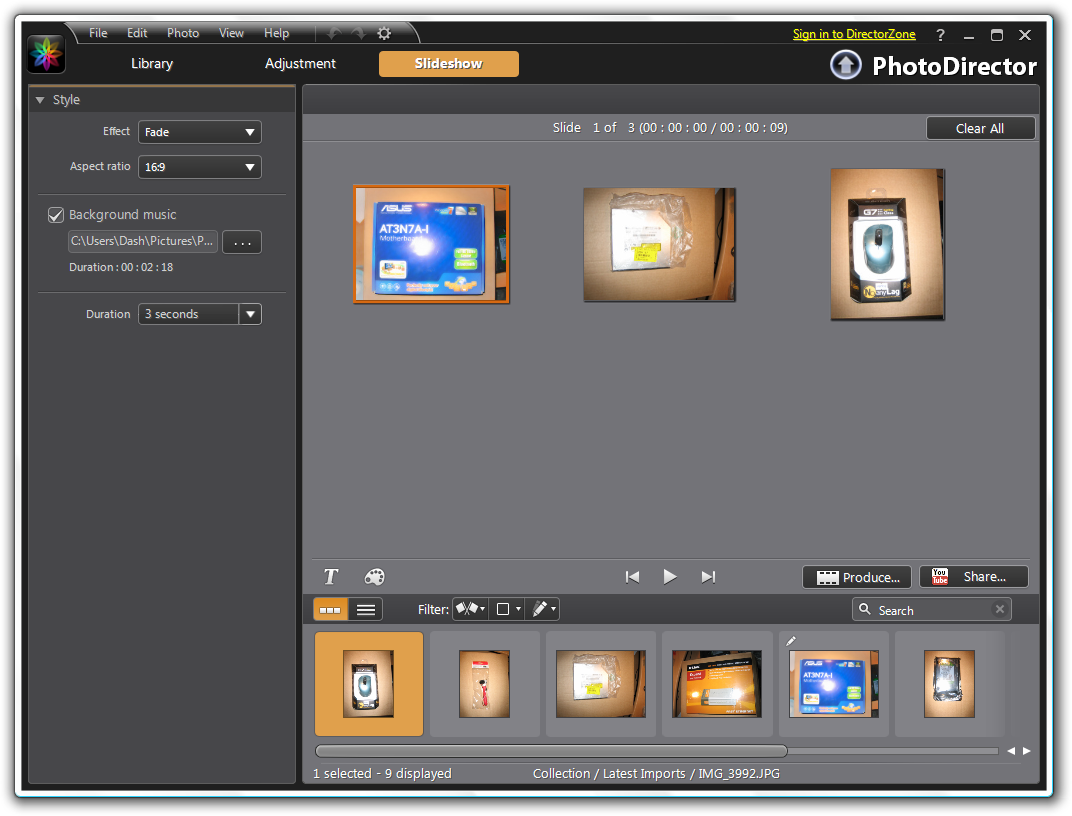Open the Help menu

276,33
